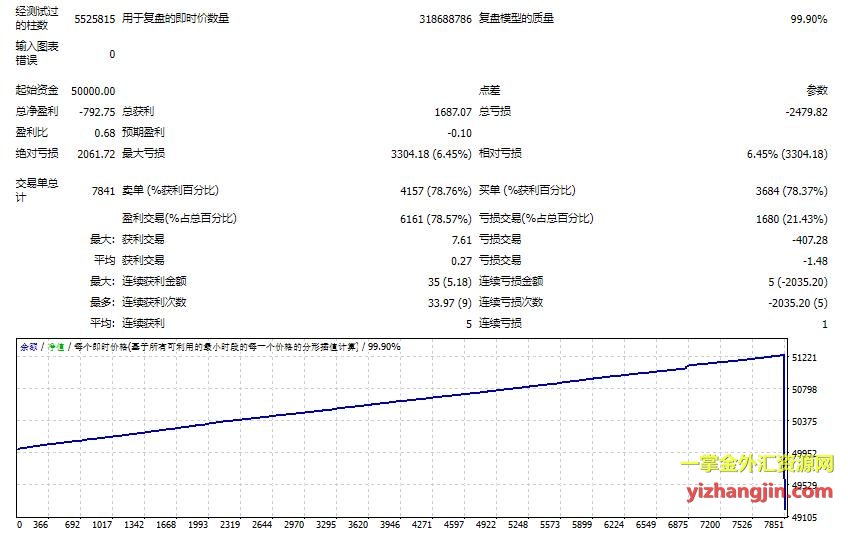Image resolution: width=848 pixels, height=537 pixels.
Task: Select consecutive losses value 5 (-2035.20)
Action: tap(798, 282)
